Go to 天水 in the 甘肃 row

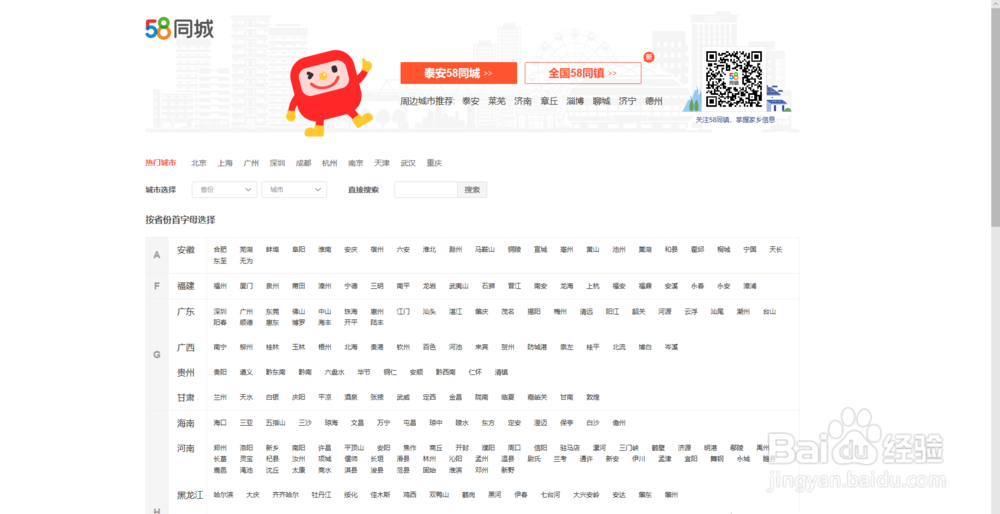click(246, 397)
